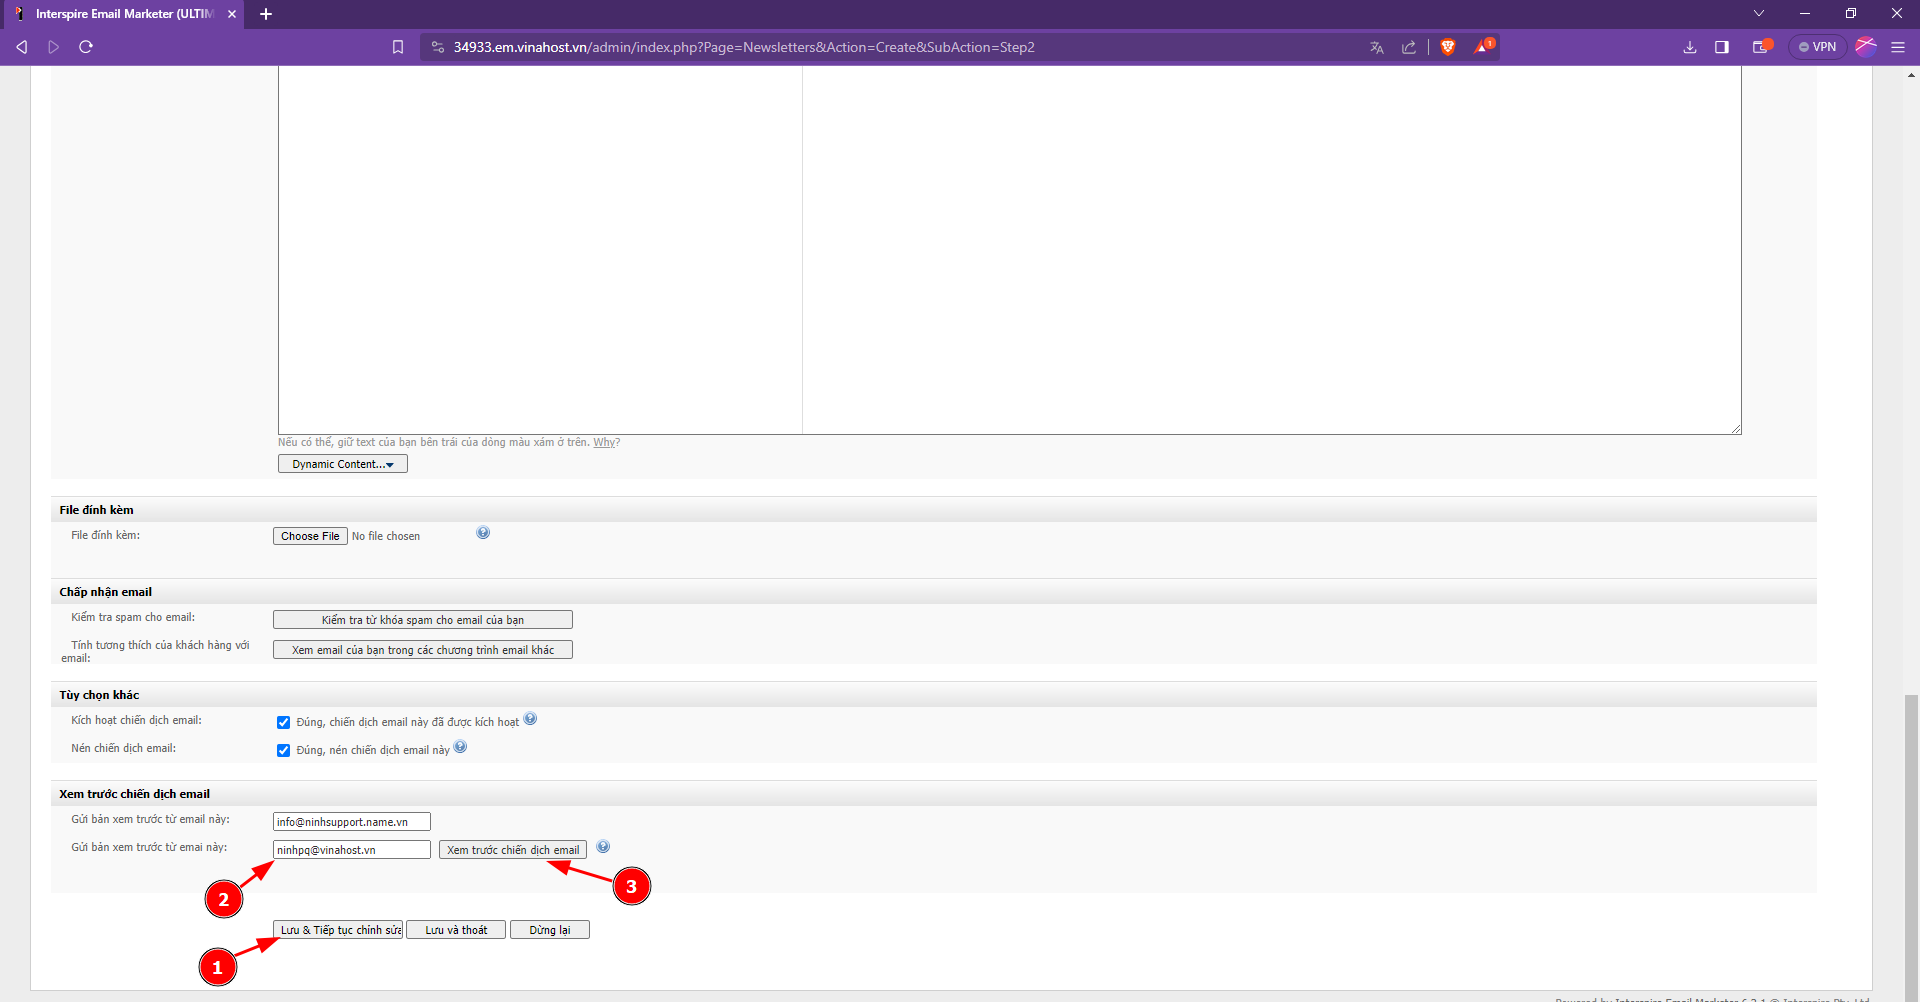Screen dimensions: 1920x1002
Task: Click the Xem trước chiến dịch email button
Action: click(512, 850)
